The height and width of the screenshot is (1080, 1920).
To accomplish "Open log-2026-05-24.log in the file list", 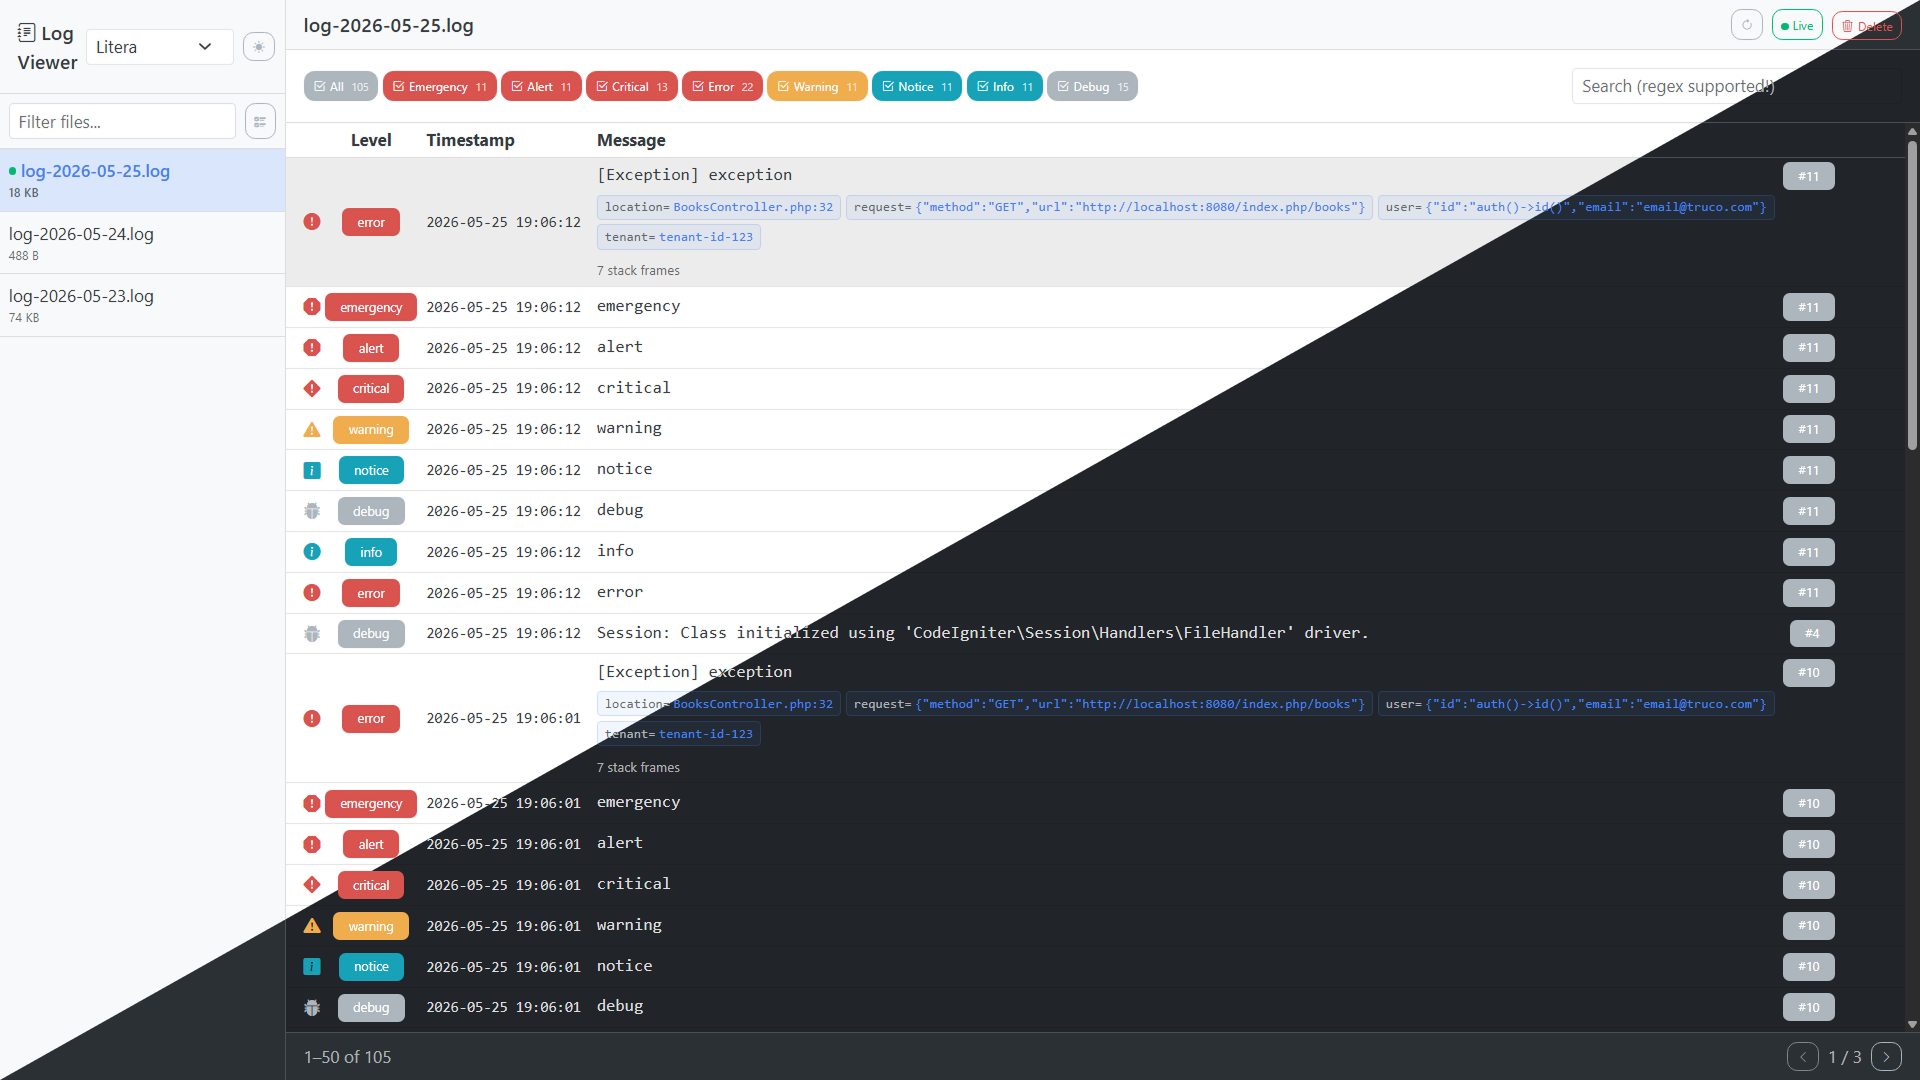I will tap(142, 243).
